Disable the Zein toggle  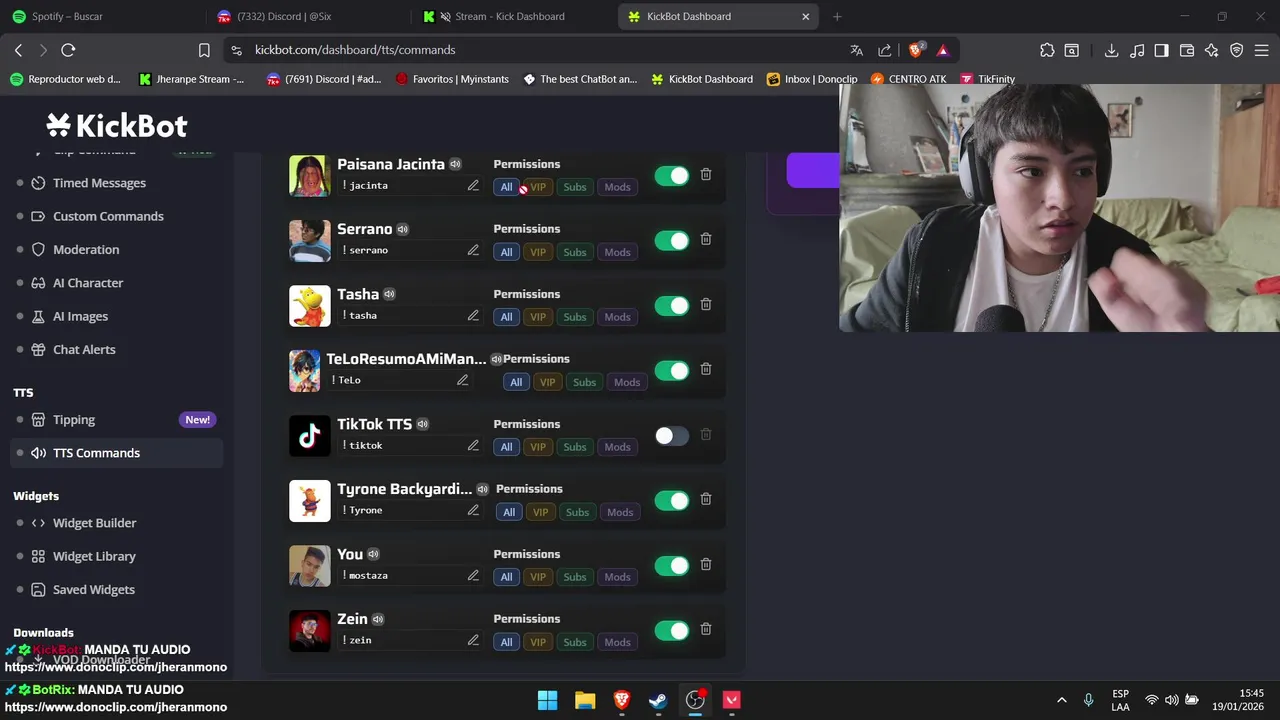coord(672,631)
